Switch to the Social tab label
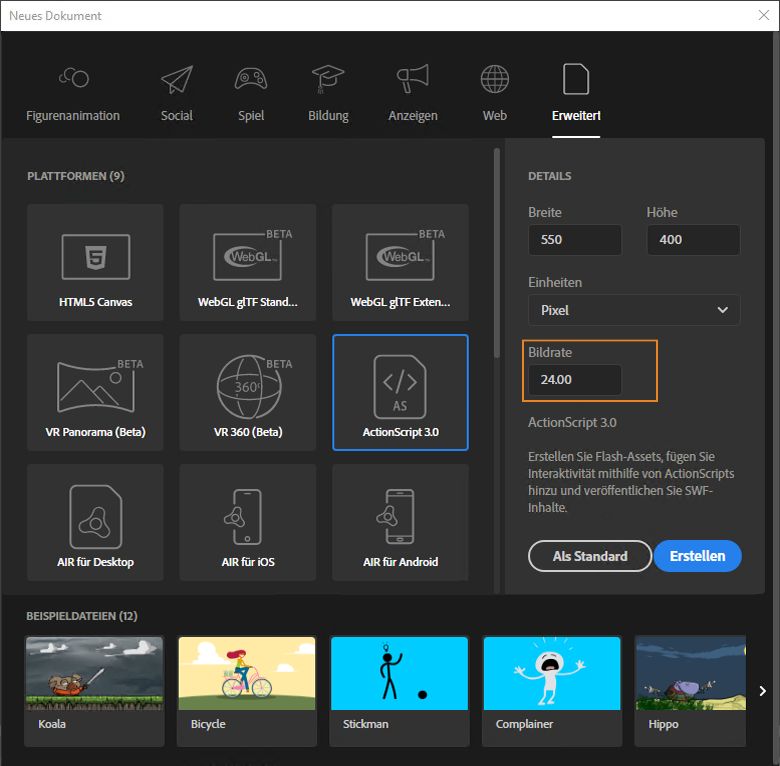 177,115
